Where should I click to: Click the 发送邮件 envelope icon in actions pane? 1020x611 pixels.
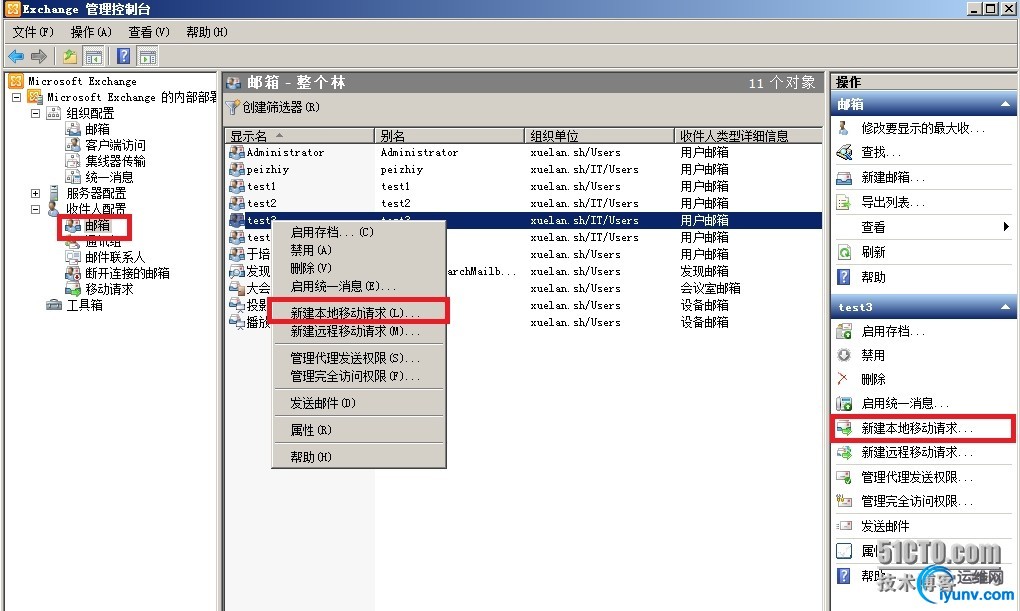844,526
